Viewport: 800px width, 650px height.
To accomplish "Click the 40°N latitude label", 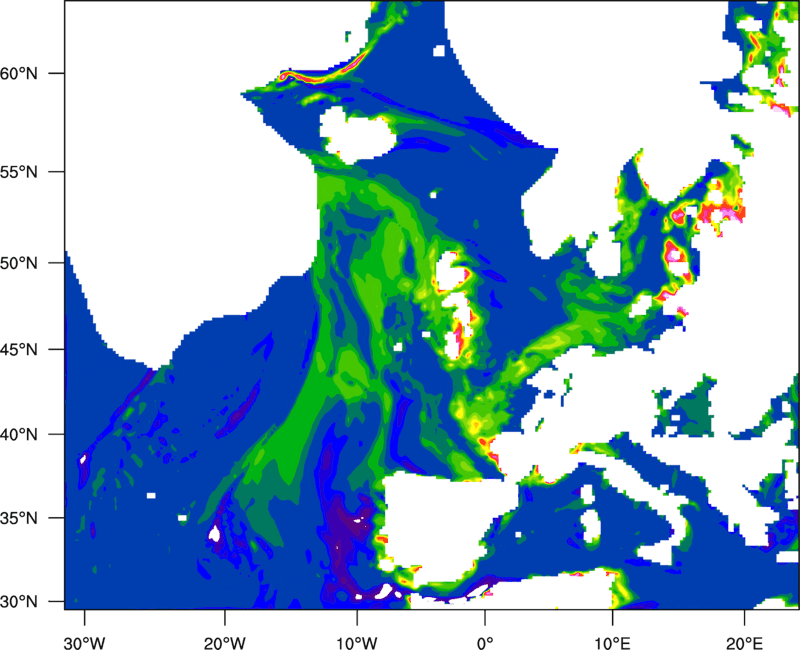I will tap(19, 435).
